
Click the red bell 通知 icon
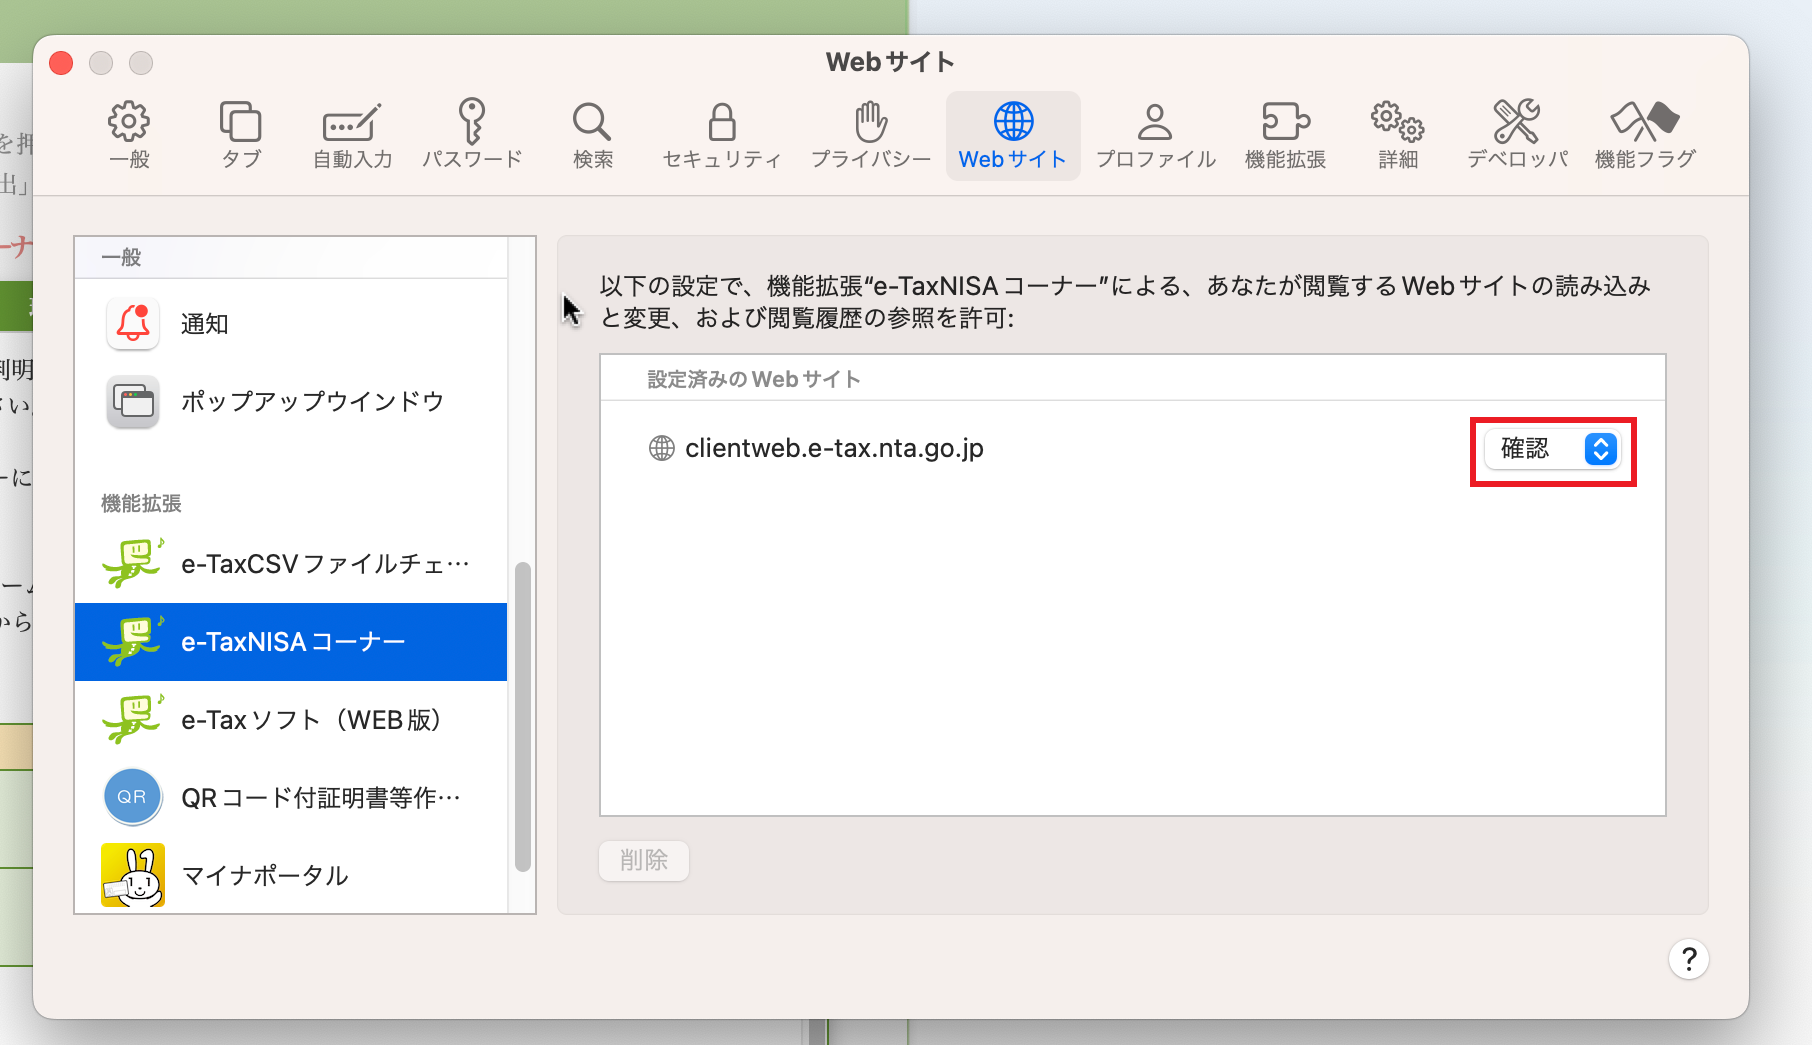[x=133, y=323]
